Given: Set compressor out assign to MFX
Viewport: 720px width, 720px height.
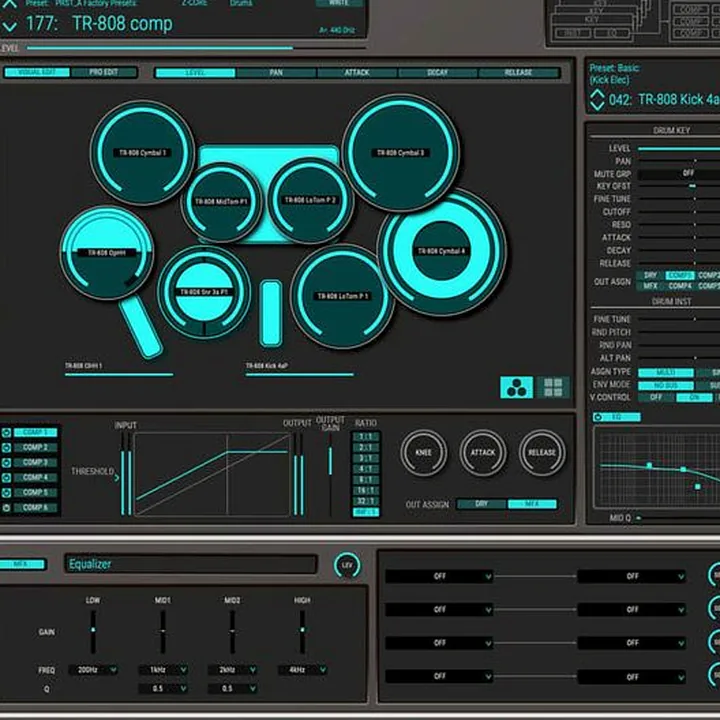Looking at the screenshot, I should pos(532,504).
